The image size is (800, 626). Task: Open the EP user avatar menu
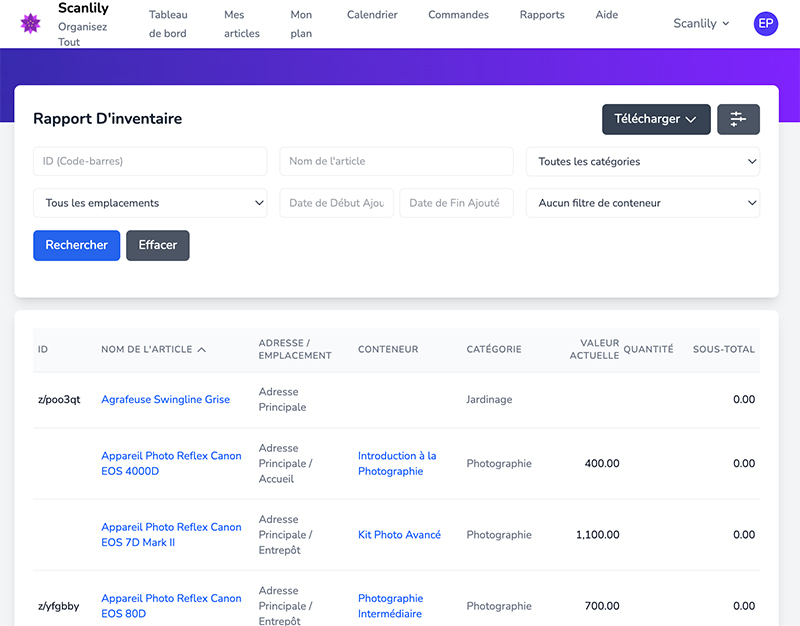[765, 23]
